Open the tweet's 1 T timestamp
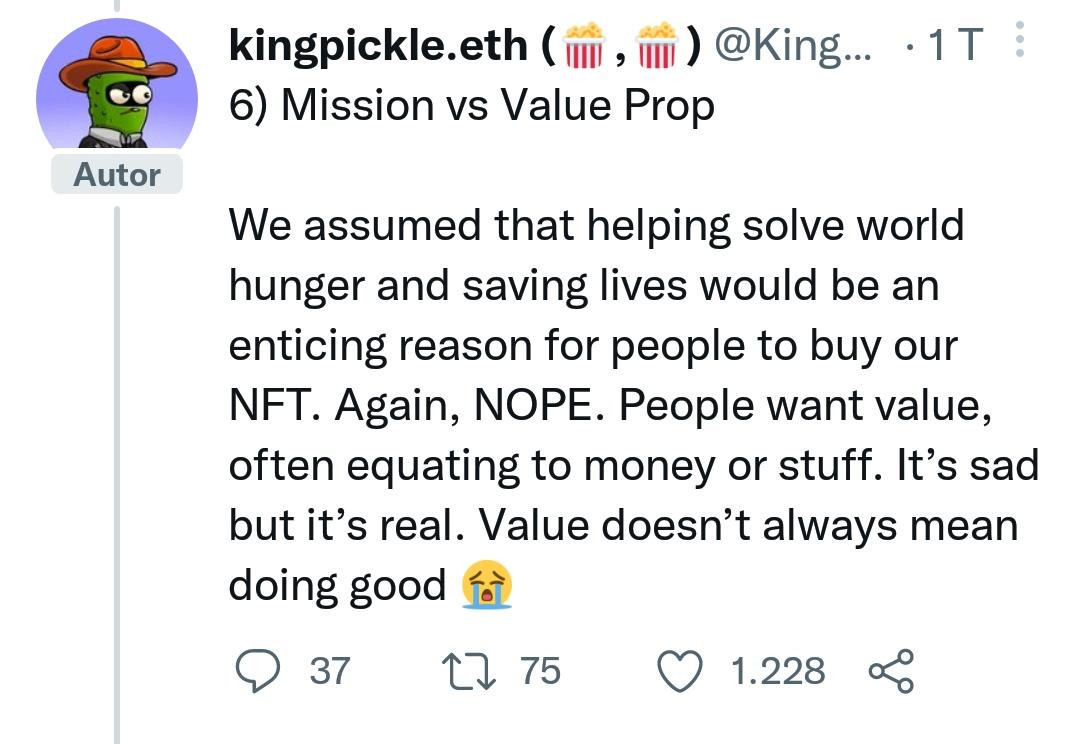The image size is (1080, 744). (x=956, y=45)
